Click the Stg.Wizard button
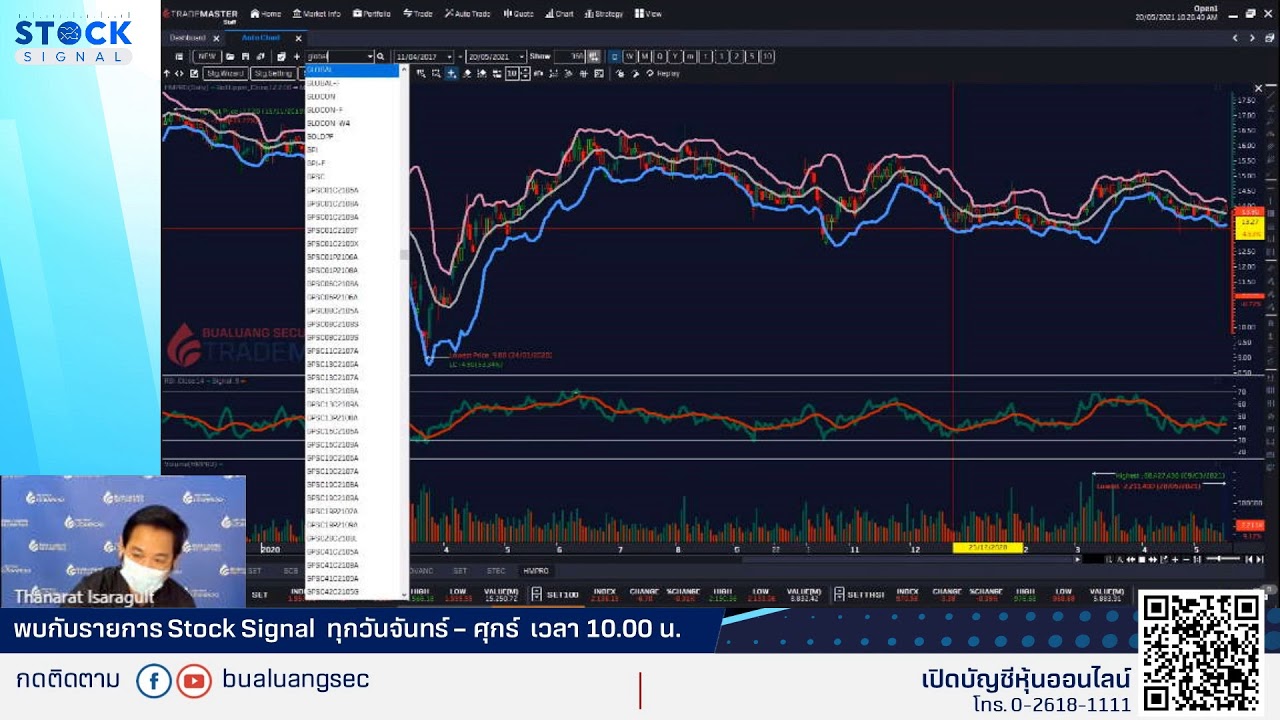Viewport: 1280px width, 720px height. (x=225, y=73)
